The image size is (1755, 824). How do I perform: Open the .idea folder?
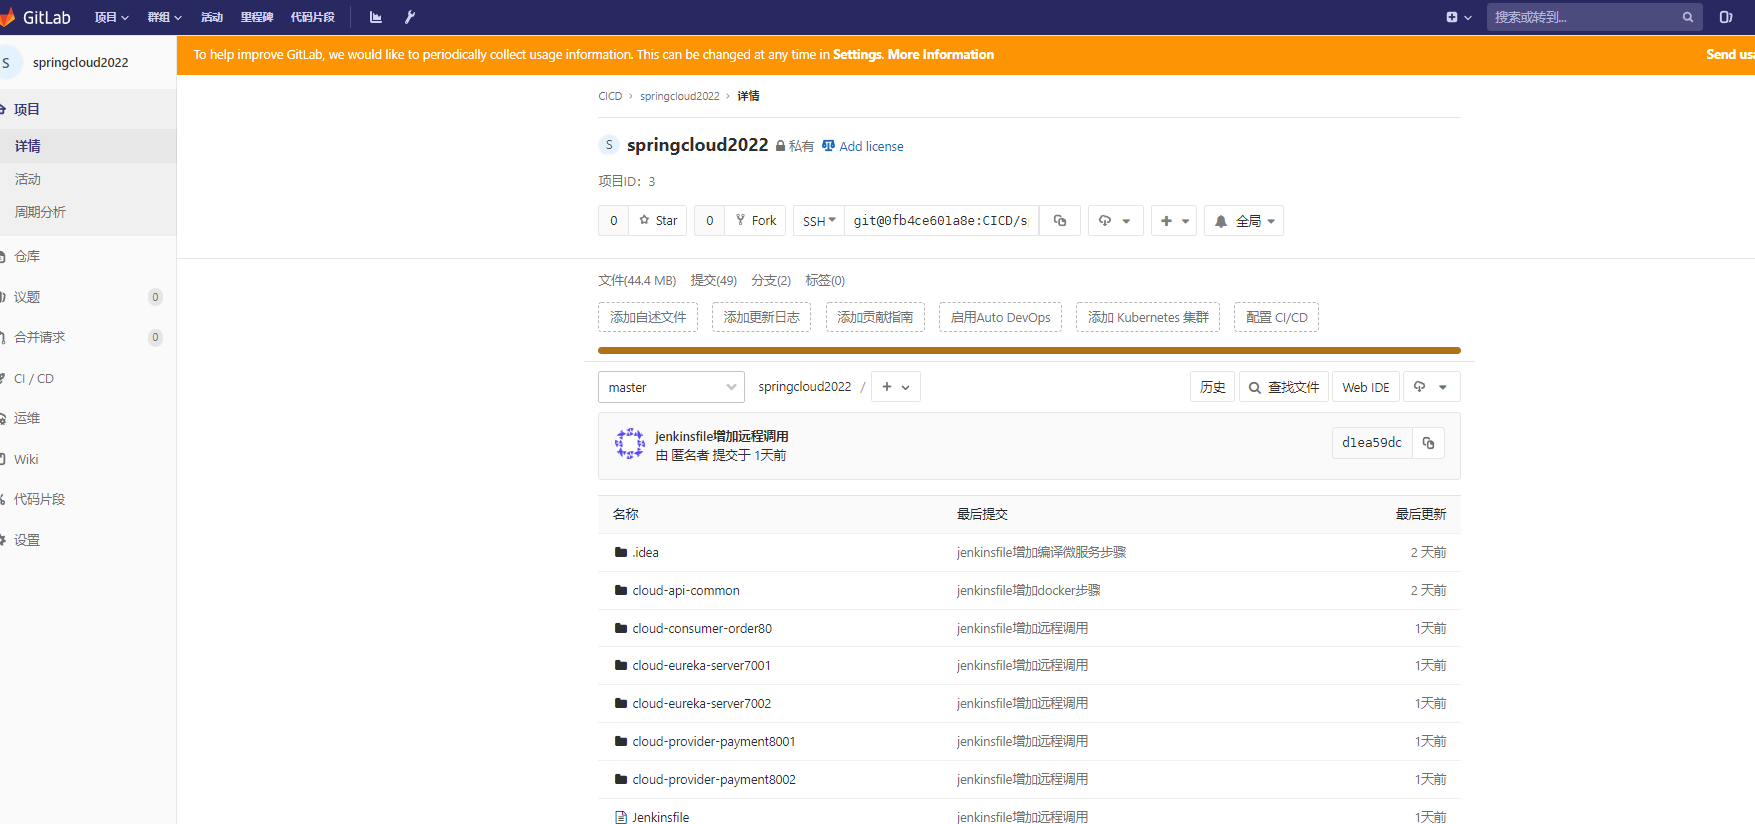[645, 552]
